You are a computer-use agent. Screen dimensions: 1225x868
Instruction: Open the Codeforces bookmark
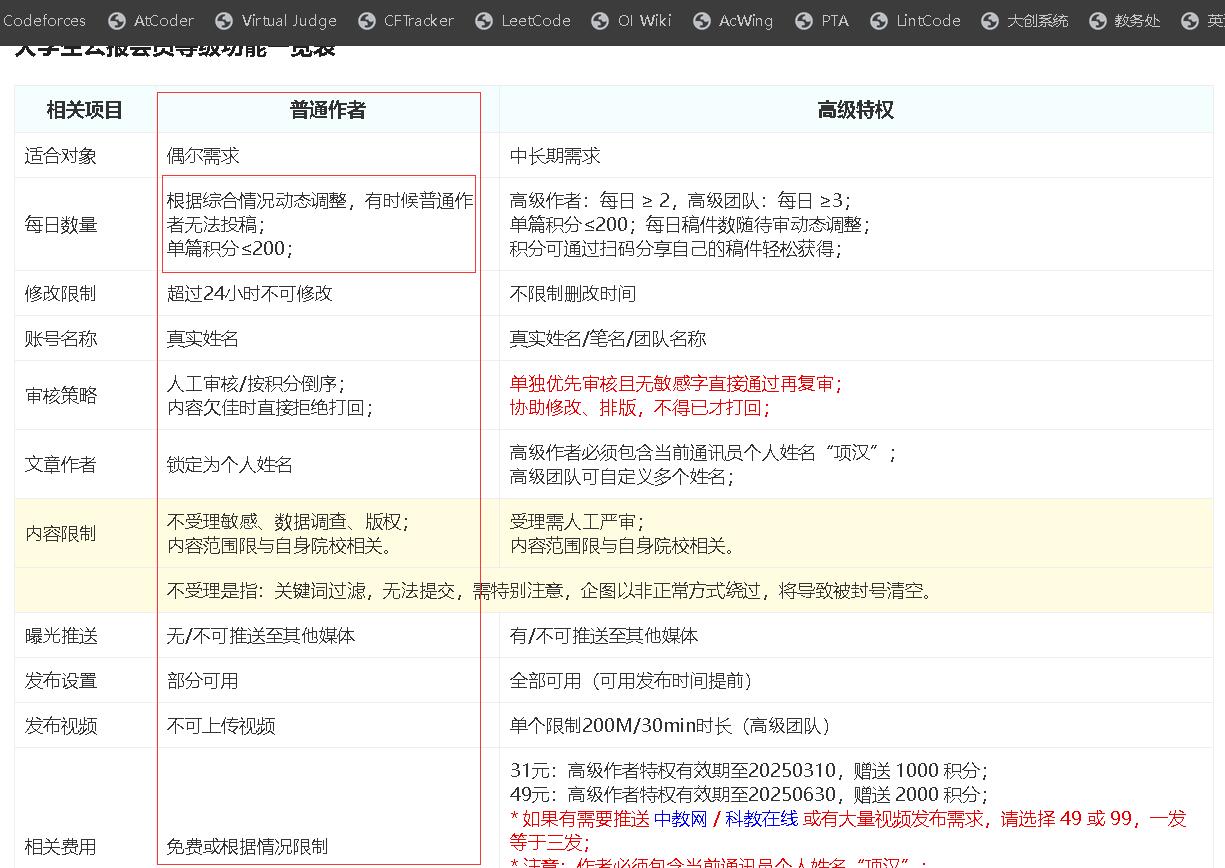coord(44,21)
